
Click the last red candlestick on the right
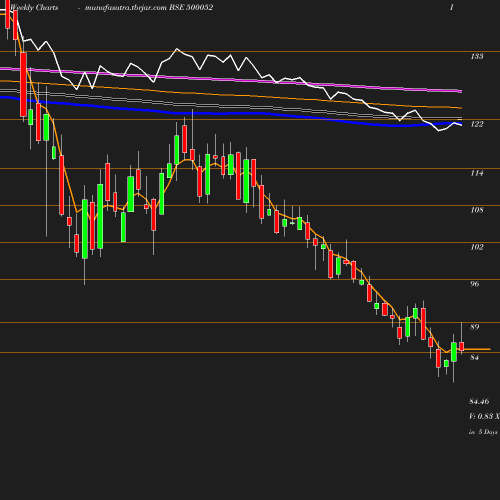(x=462, y=346)
